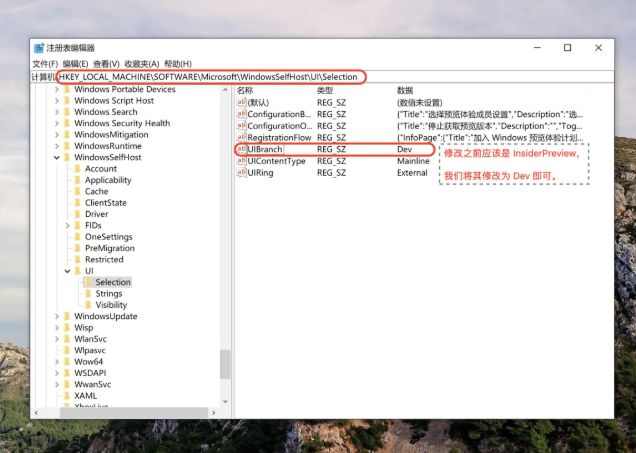The width and height of the screenshot is (636, 453).
Task: Click tree horizontal scrollbar left arrow
Action: tap(37, 413)
